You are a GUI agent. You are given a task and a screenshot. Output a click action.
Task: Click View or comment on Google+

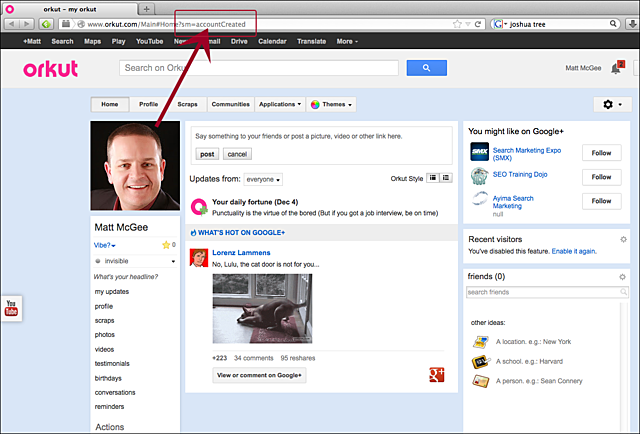(259, 375)
